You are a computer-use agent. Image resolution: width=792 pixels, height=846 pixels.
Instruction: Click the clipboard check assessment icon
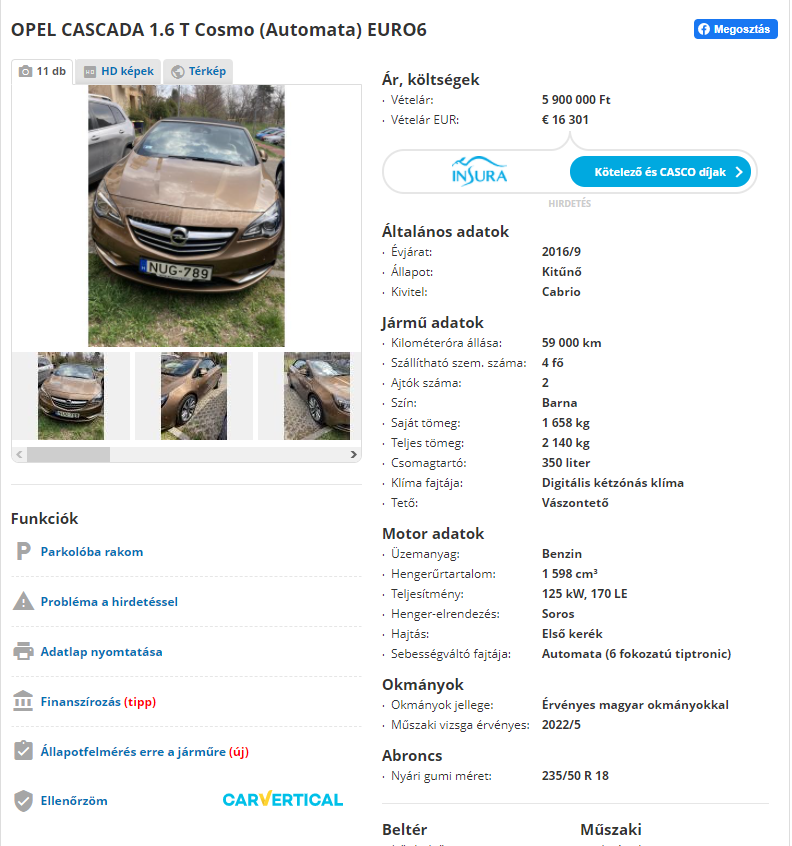tap(23, 751)
